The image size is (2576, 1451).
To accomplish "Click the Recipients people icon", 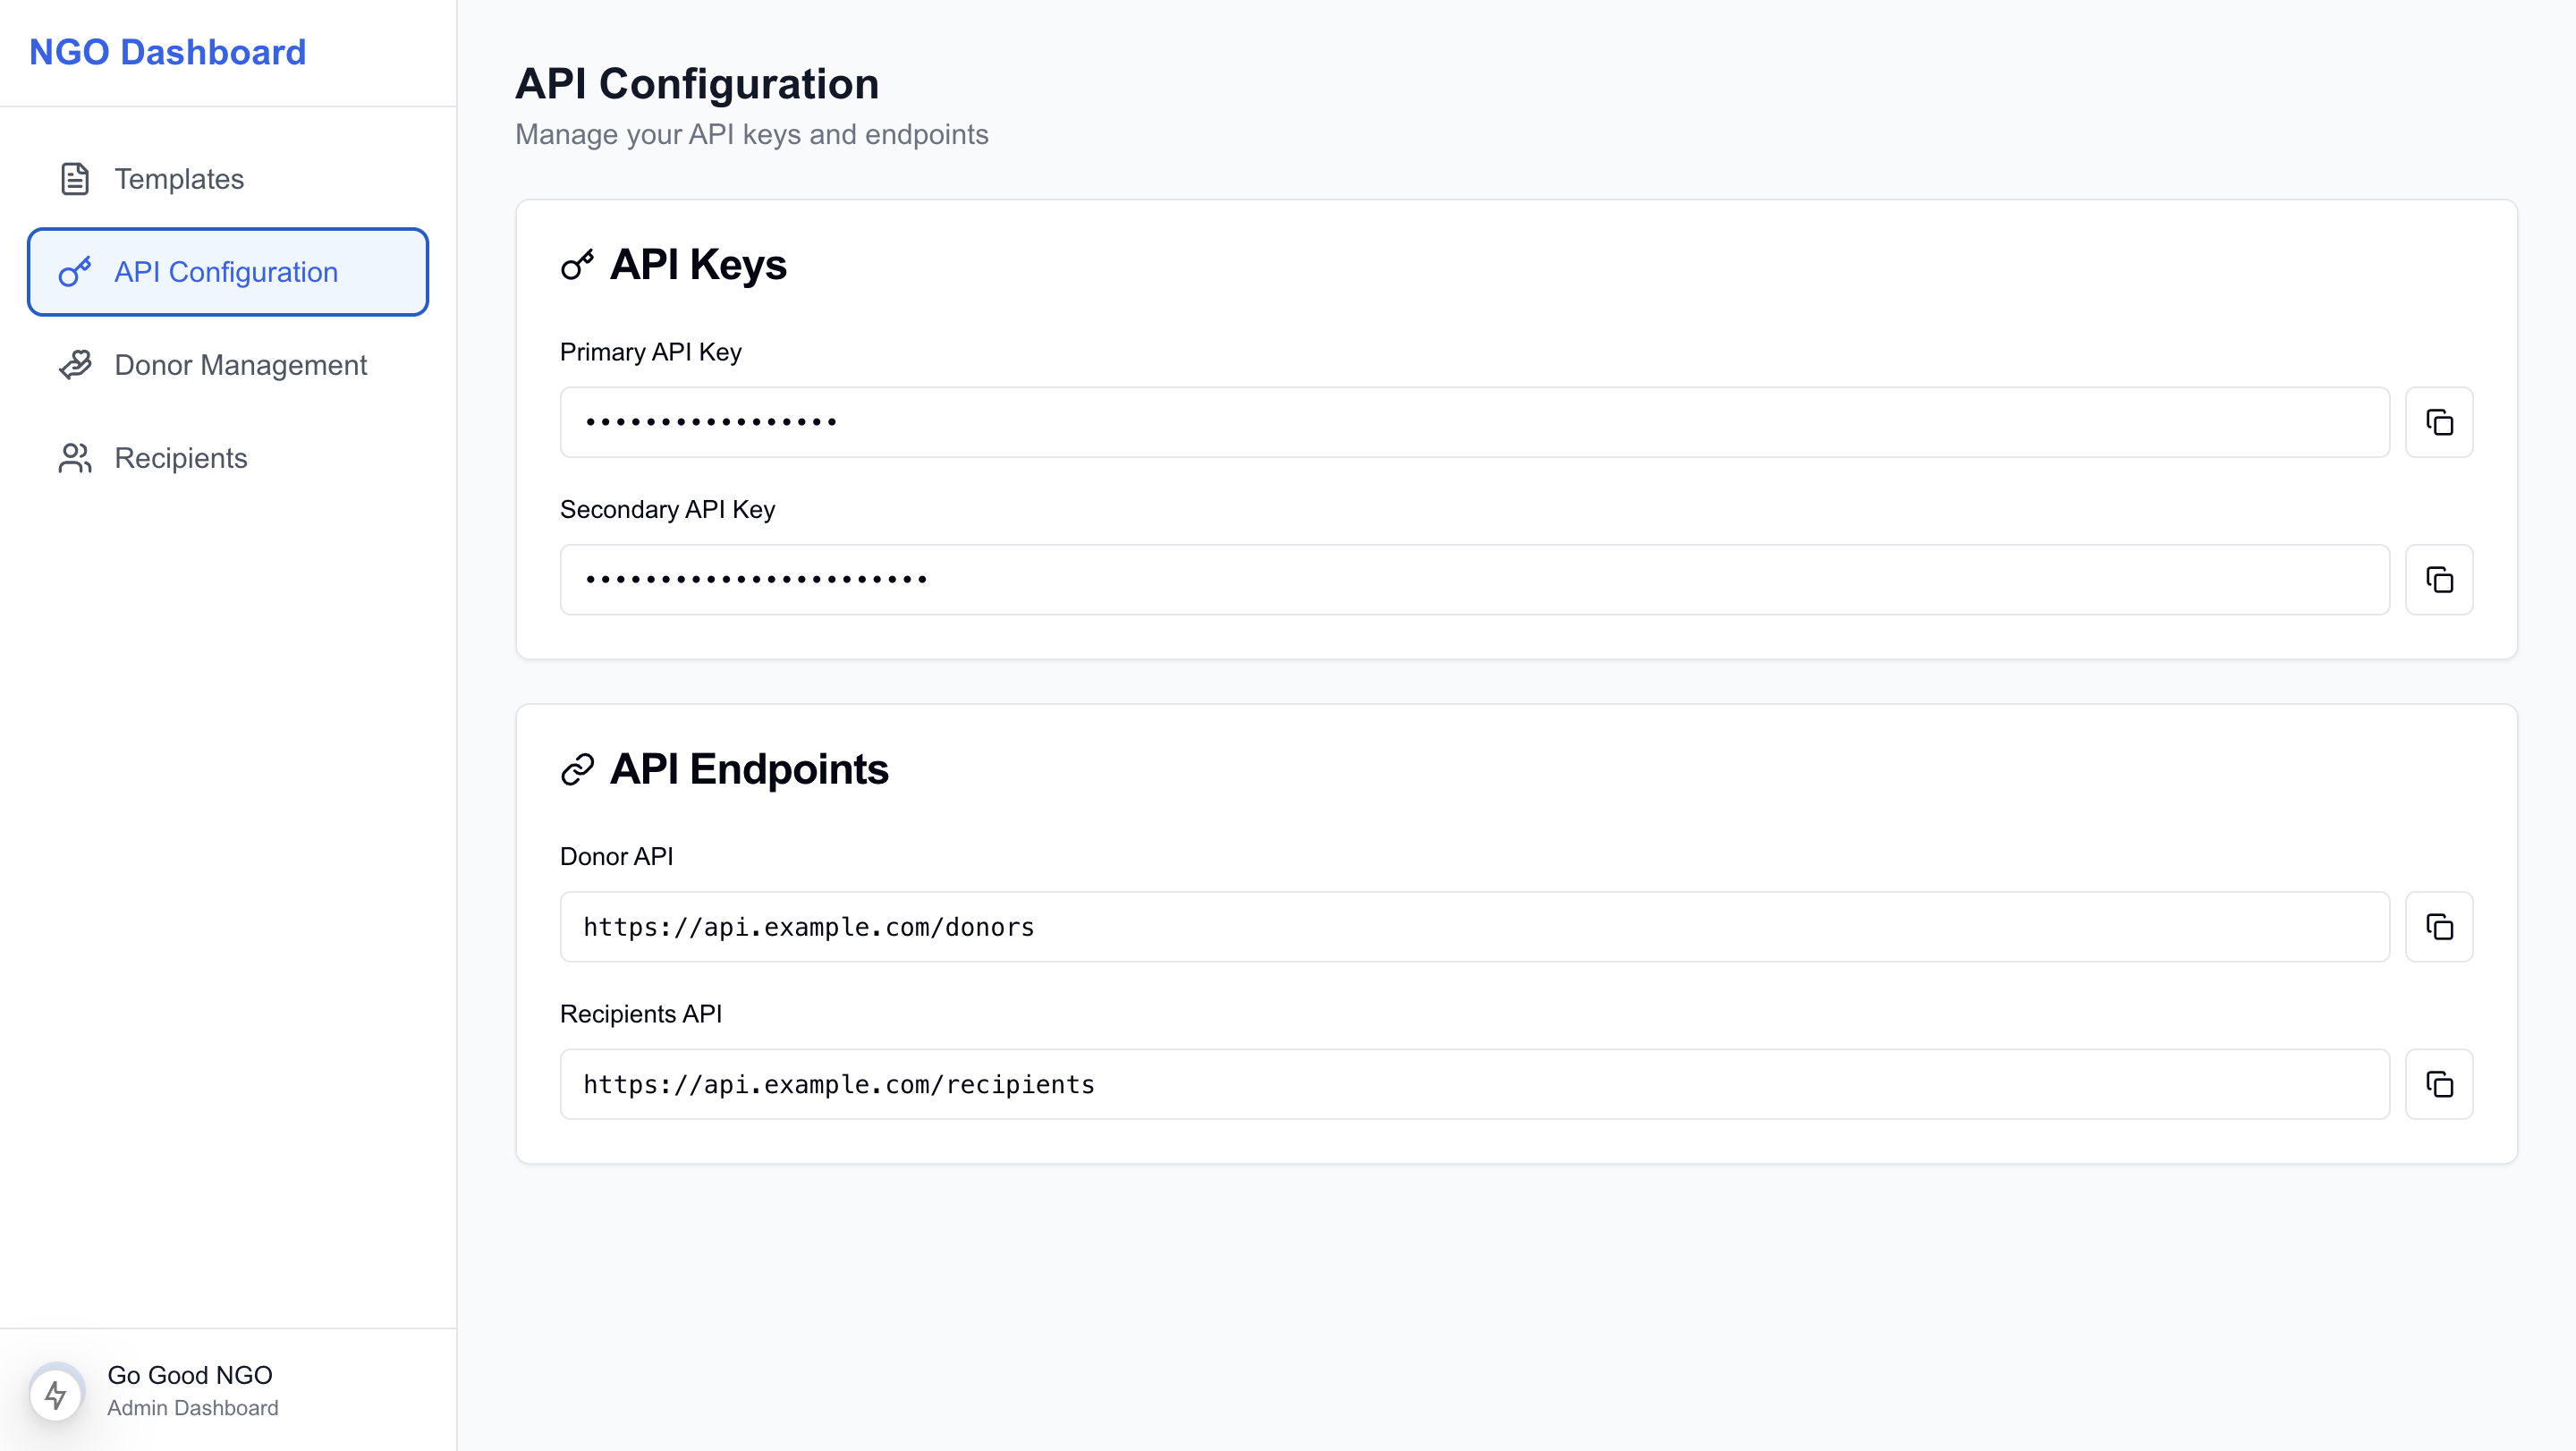I will (75, 458).
